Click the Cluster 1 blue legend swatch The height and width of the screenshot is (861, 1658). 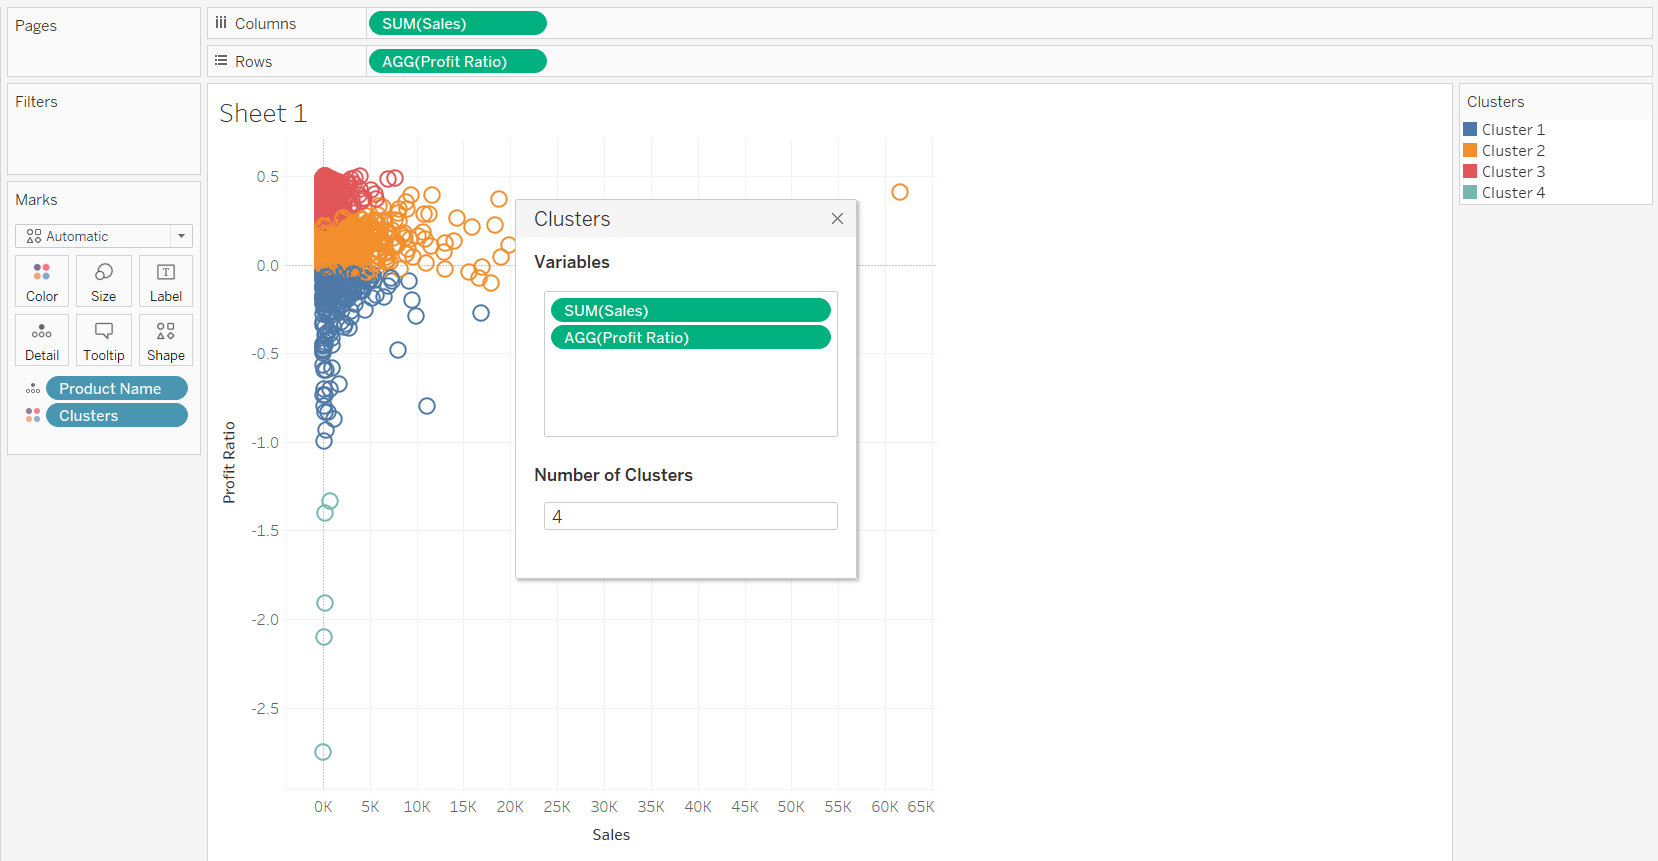coord(1470,129)
